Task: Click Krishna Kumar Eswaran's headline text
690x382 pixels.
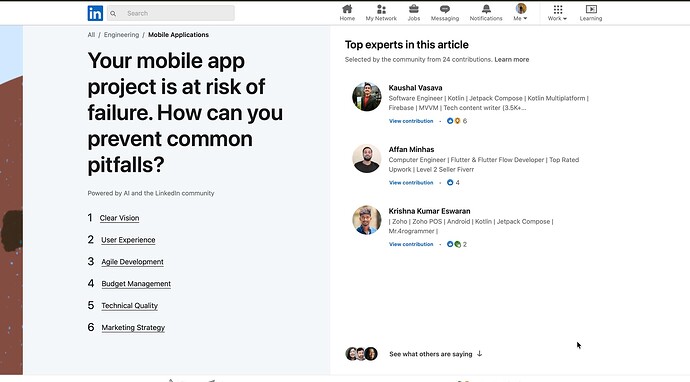Action: point(471,226)
